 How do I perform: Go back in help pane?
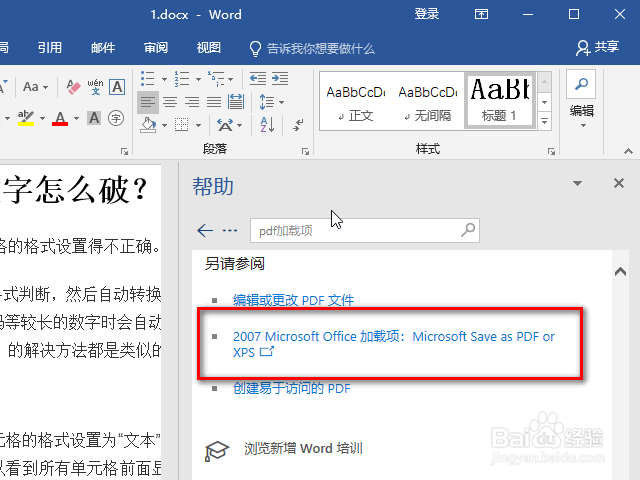pyautogui.click(x=205, y=231)
